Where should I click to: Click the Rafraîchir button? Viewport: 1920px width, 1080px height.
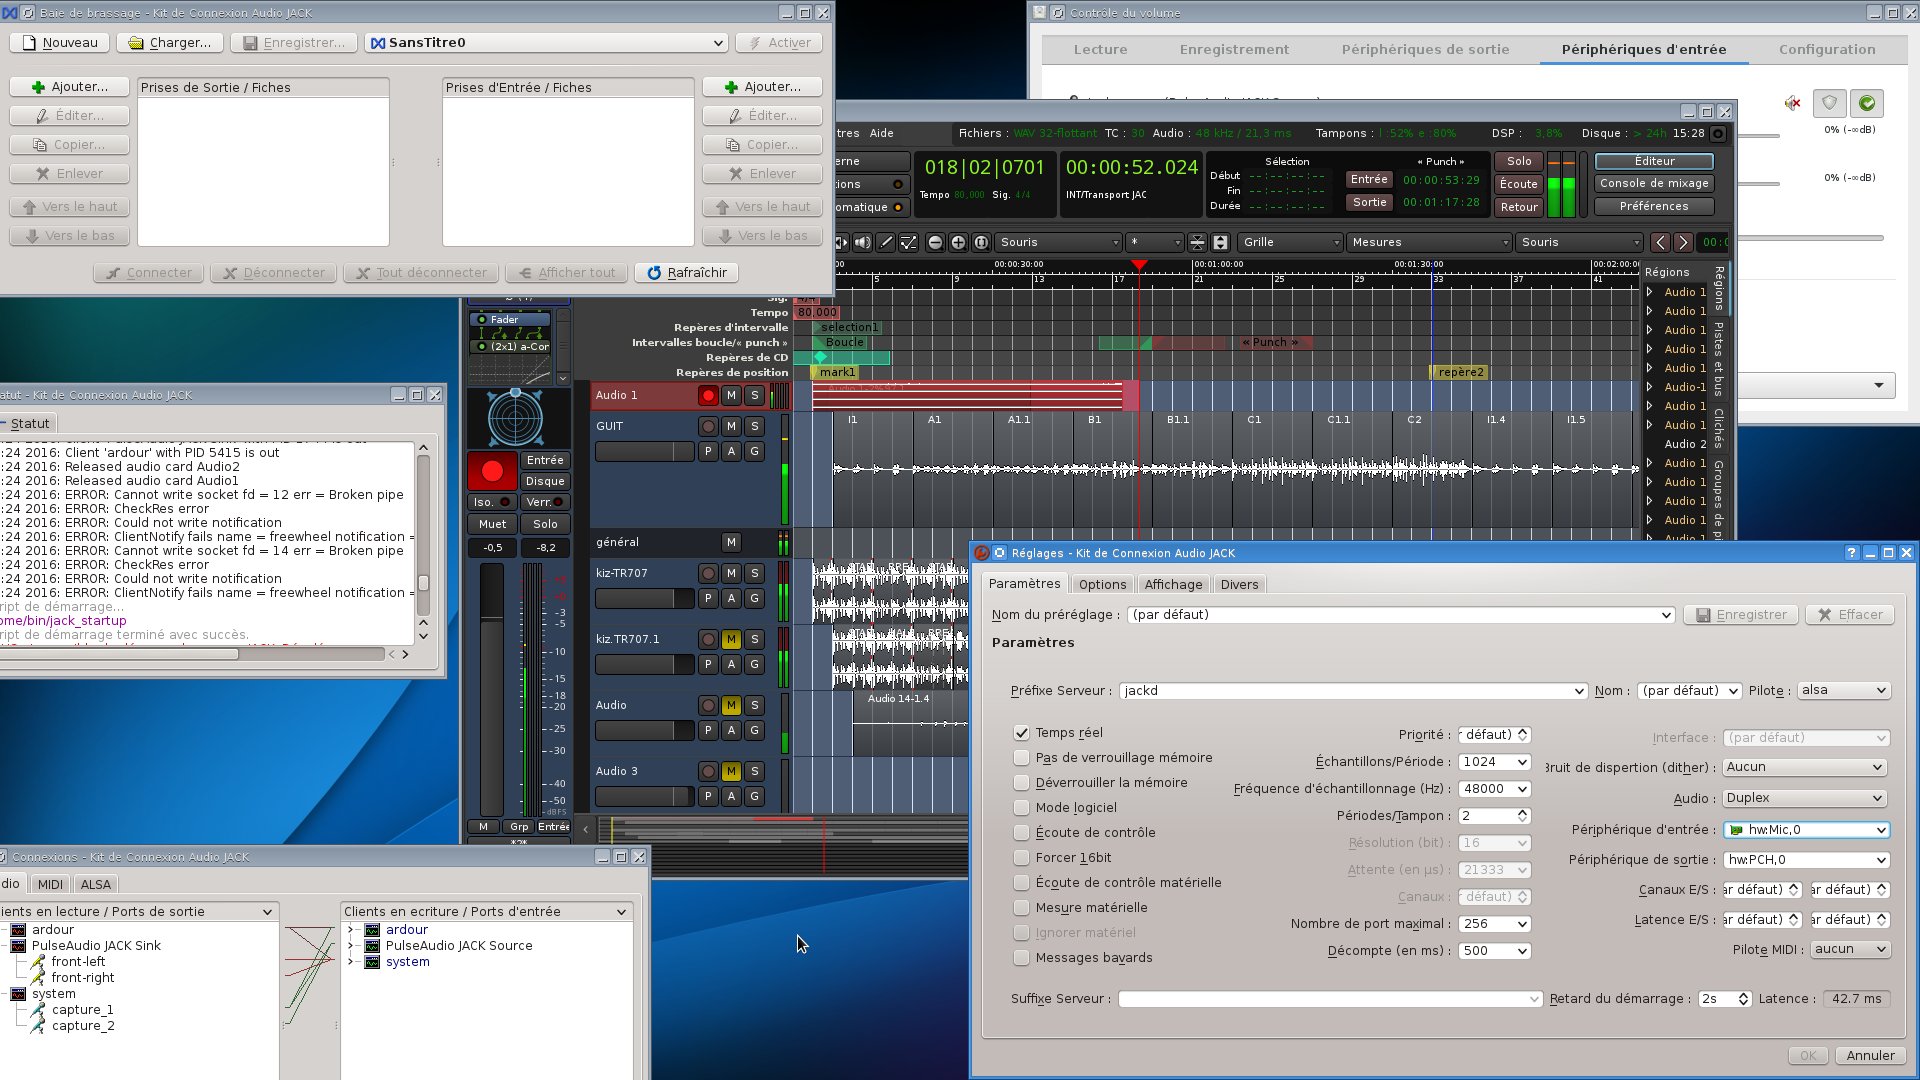(686, 272)
